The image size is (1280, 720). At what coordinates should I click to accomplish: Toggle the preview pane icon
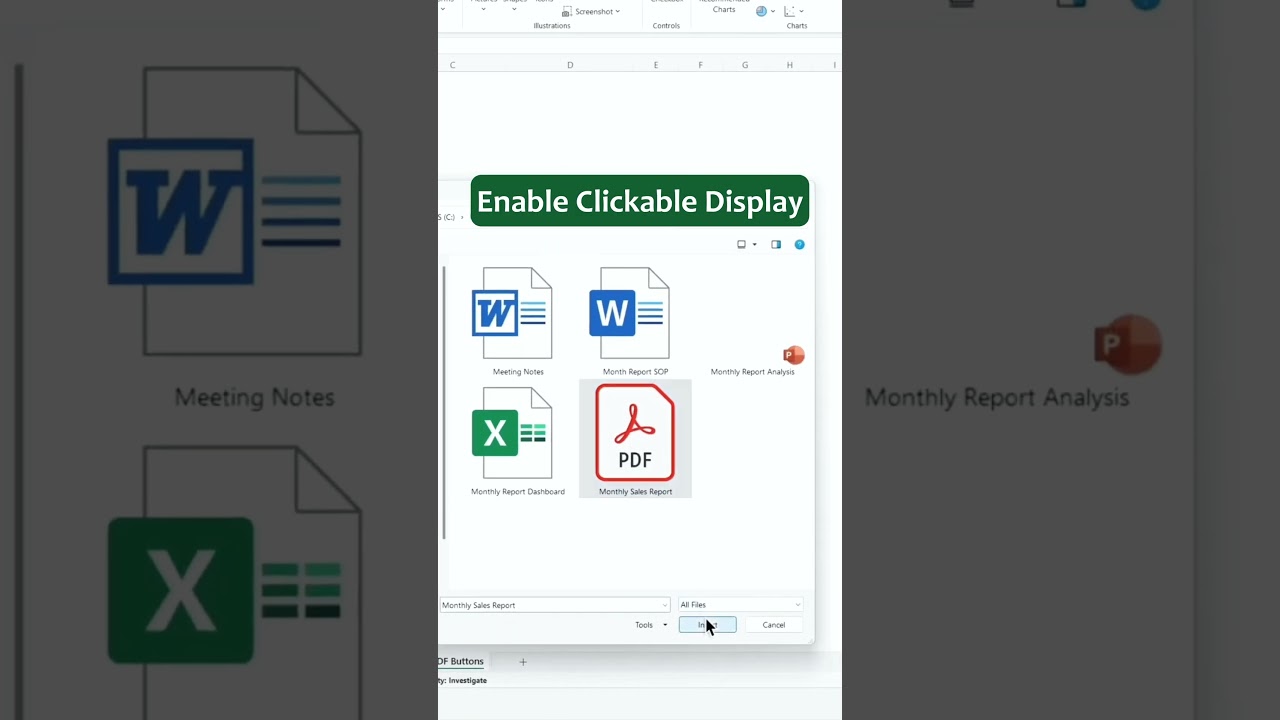[x=775, y=244]
